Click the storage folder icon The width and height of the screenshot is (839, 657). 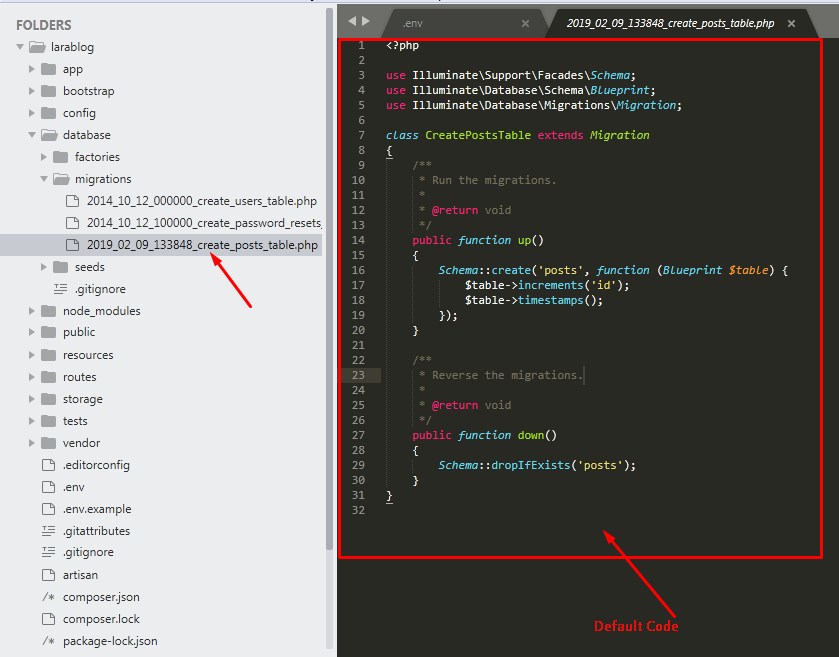[x=49, y=399]
